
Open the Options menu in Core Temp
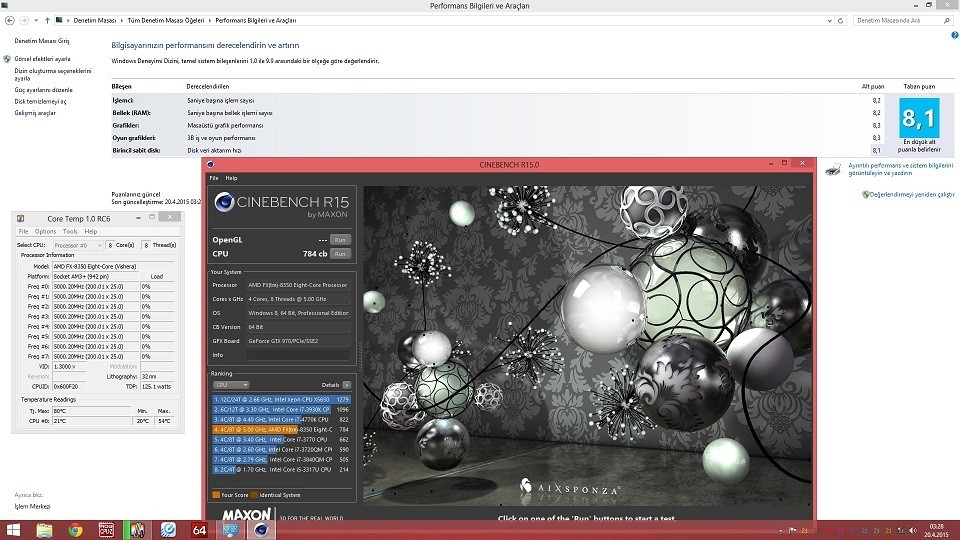45,231
